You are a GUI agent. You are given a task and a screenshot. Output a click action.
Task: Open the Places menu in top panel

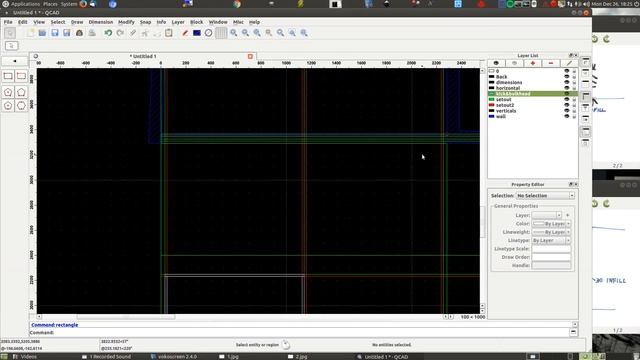(x=51, y=4)
